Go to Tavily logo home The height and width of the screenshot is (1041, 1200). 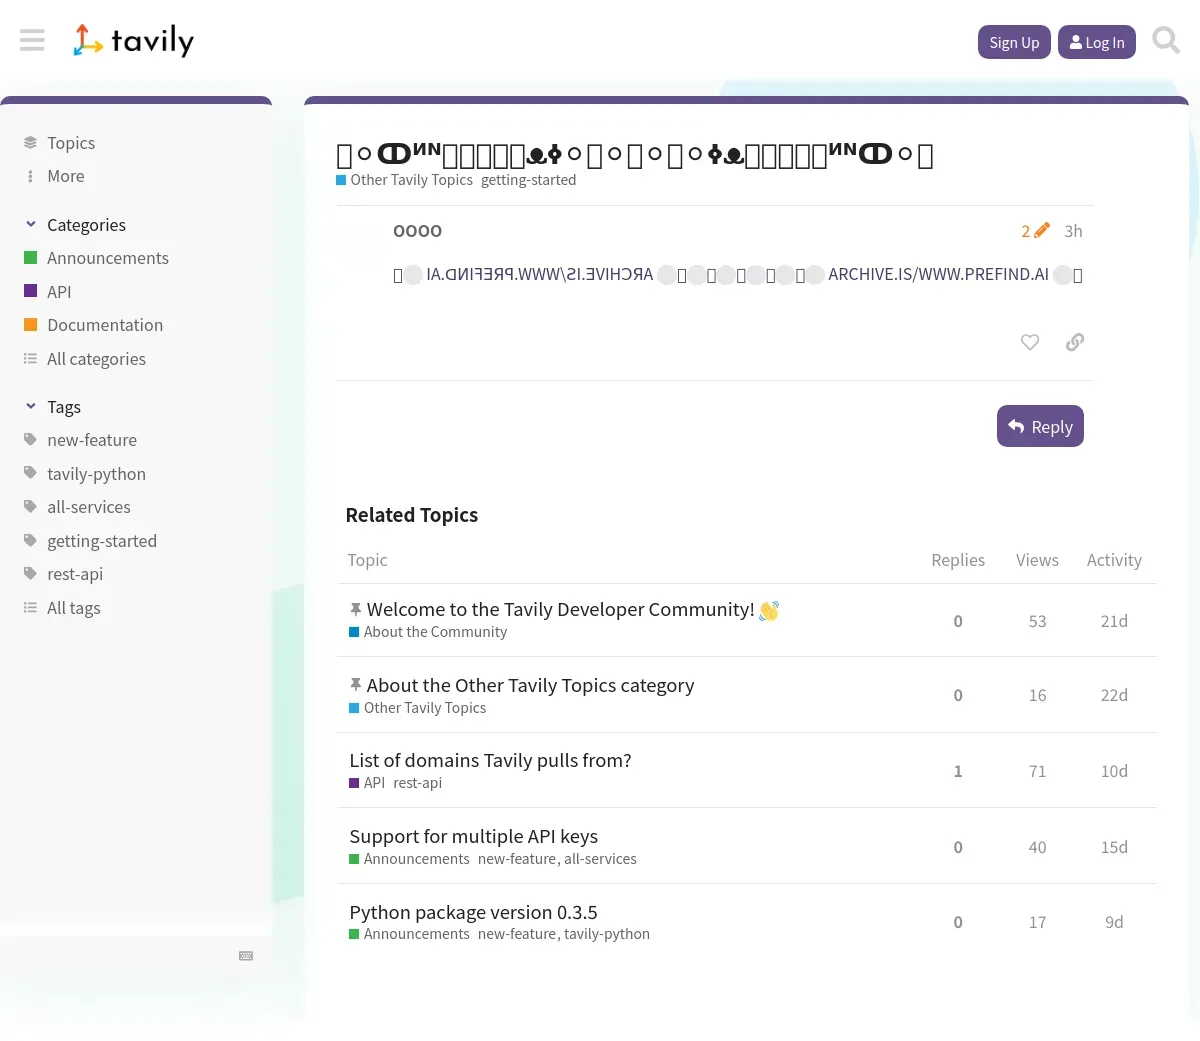tap(133, 40)
